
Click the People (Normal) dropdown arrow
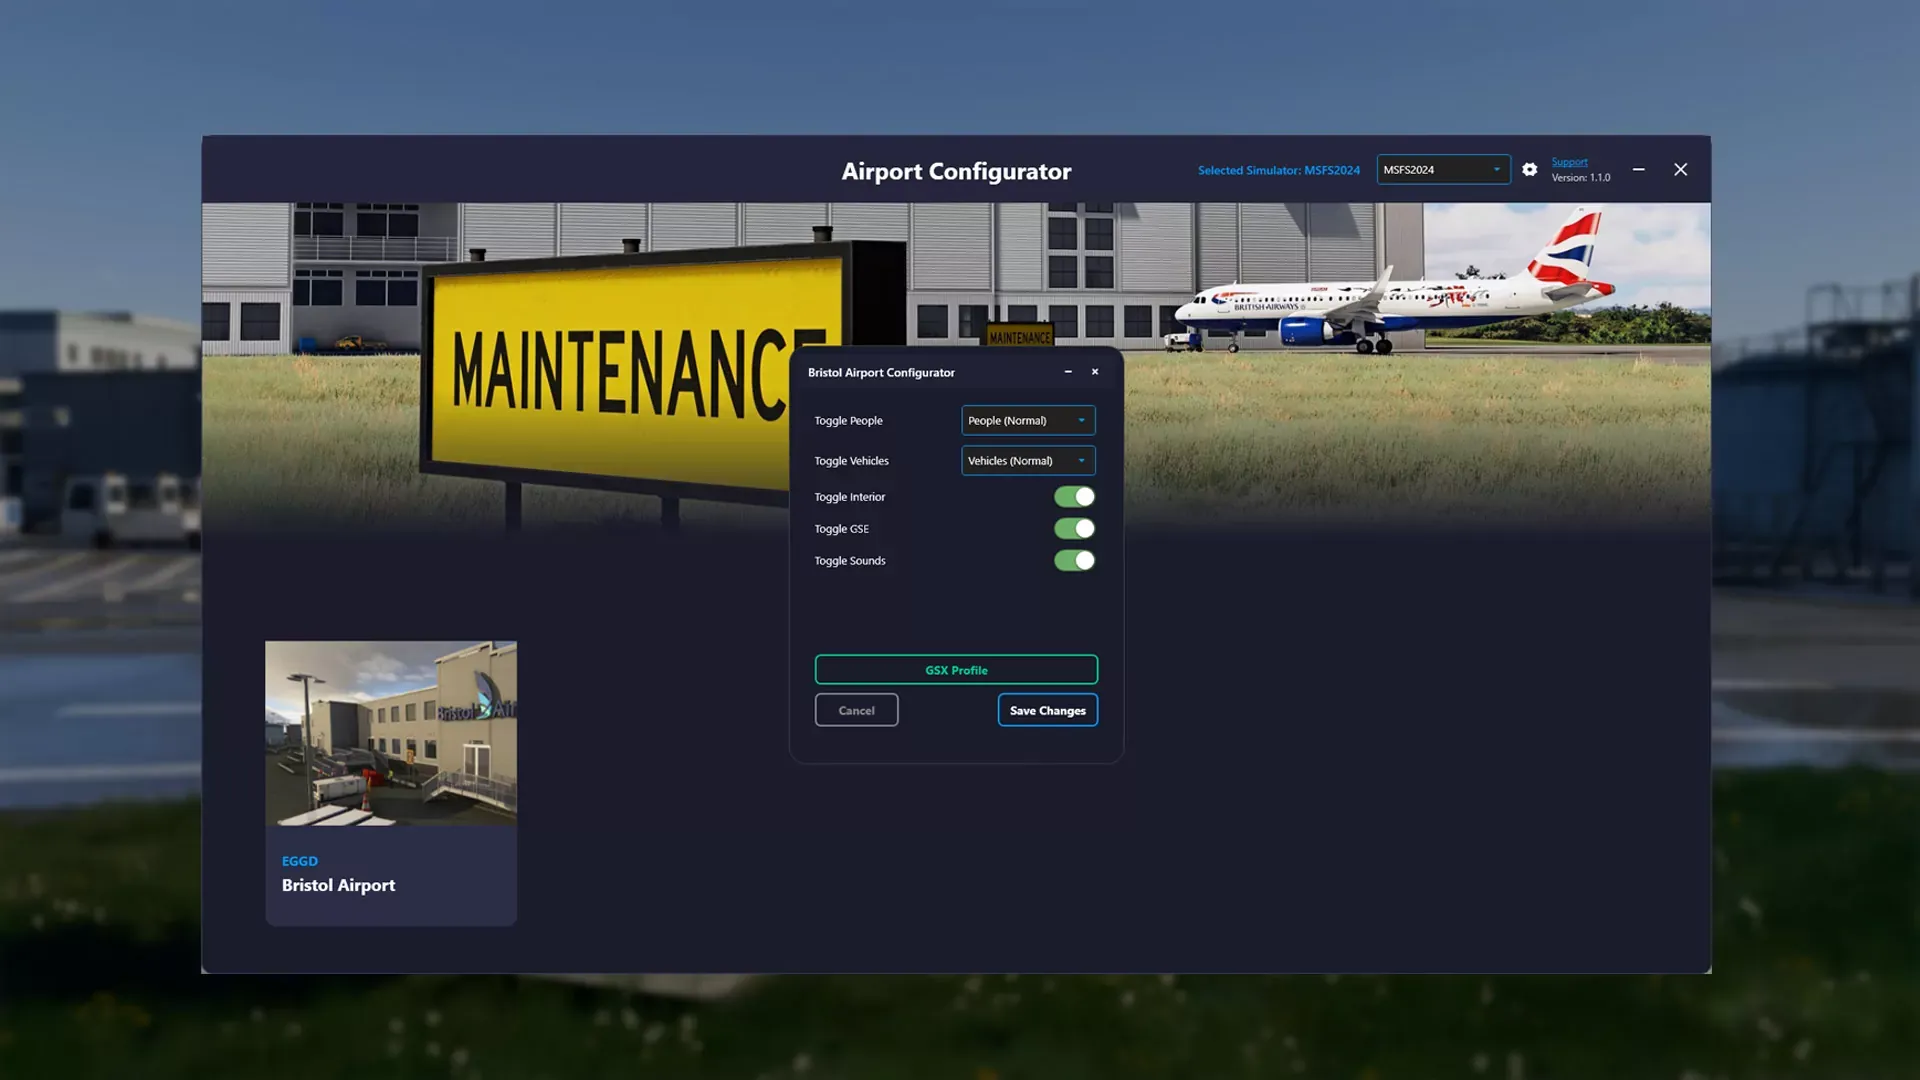(1081, 421)
